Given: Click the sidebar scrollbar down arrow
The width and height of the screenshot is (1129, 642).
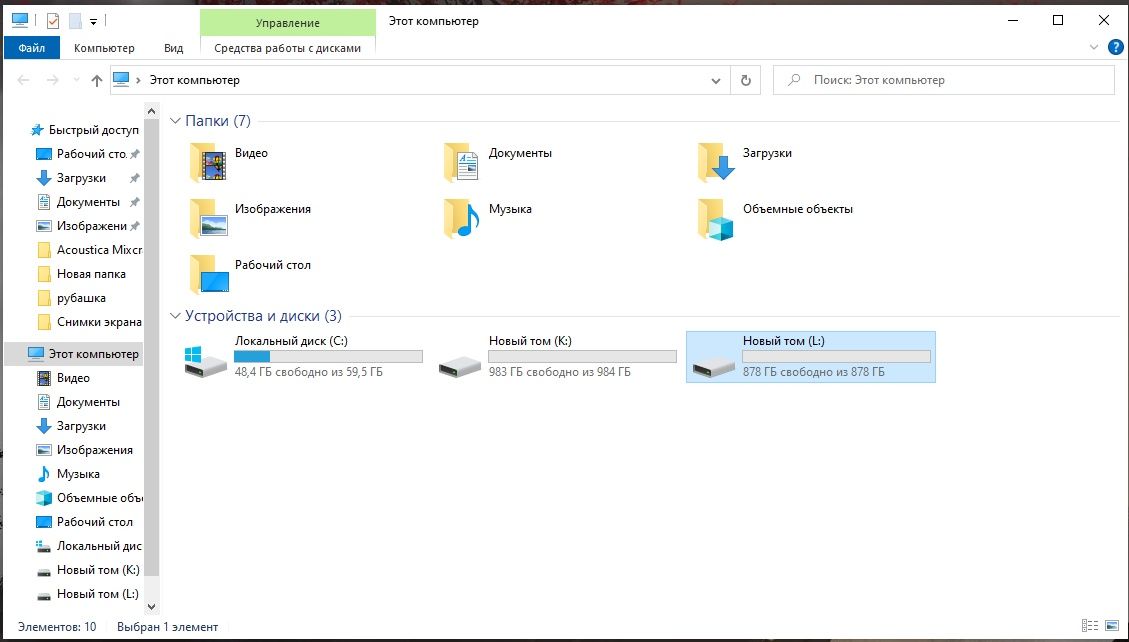Looking at the screenshot, I should pyautogui.click(x=151, y=607).
